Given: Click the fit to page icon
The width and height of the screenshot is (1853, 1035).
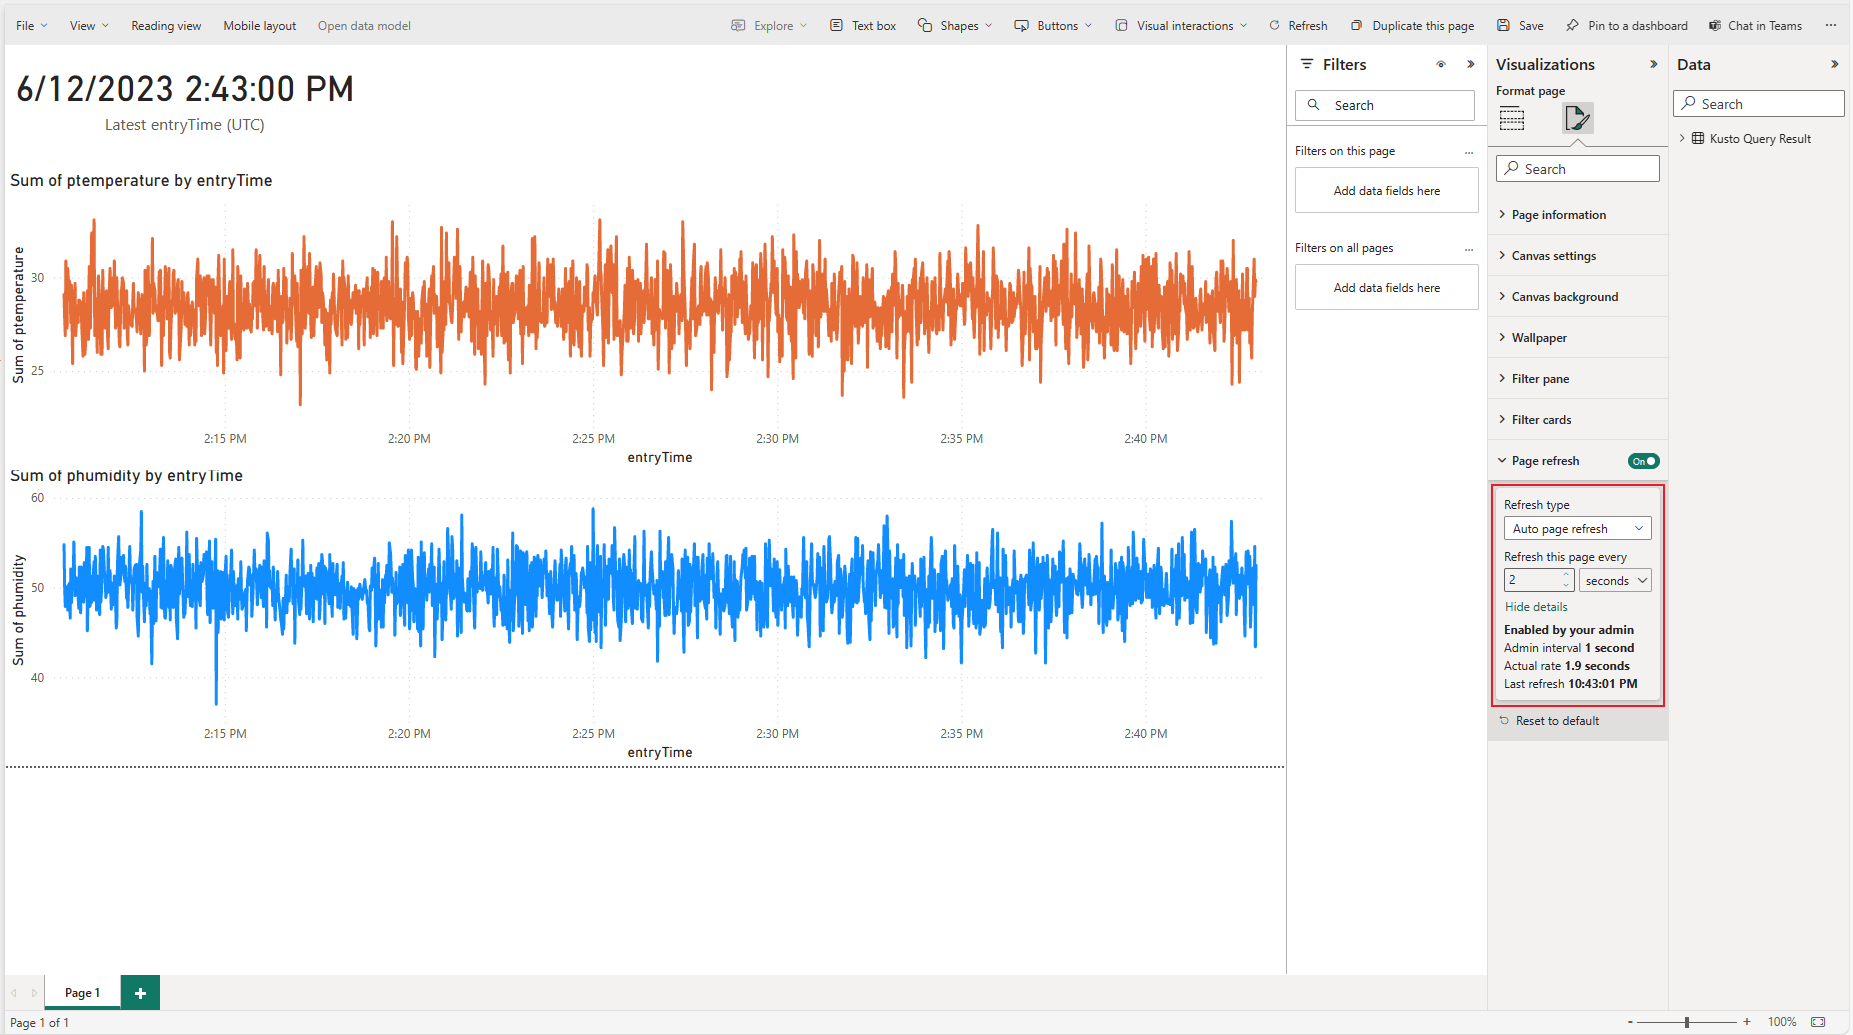Looking at the screenshot, I should coord(1818,1022).
